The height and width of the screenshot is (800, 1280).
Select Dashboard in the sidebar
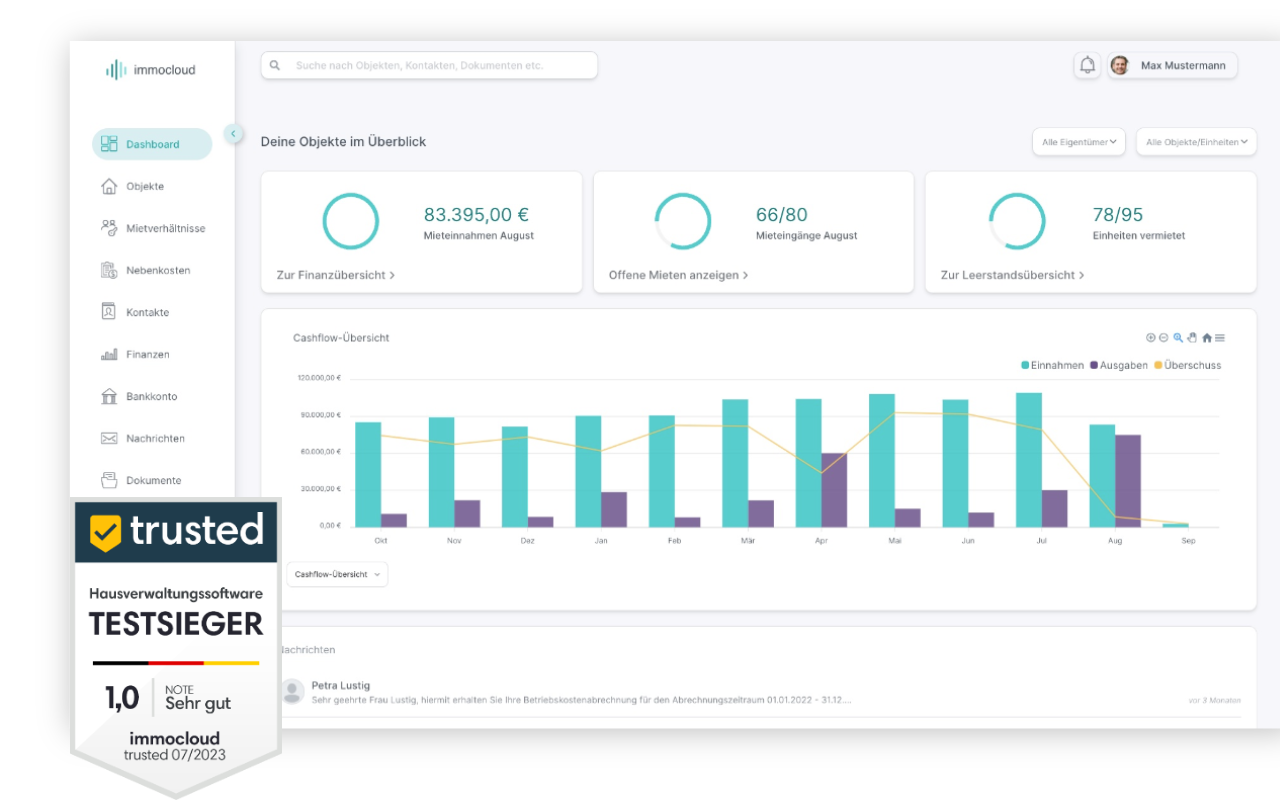152,144
